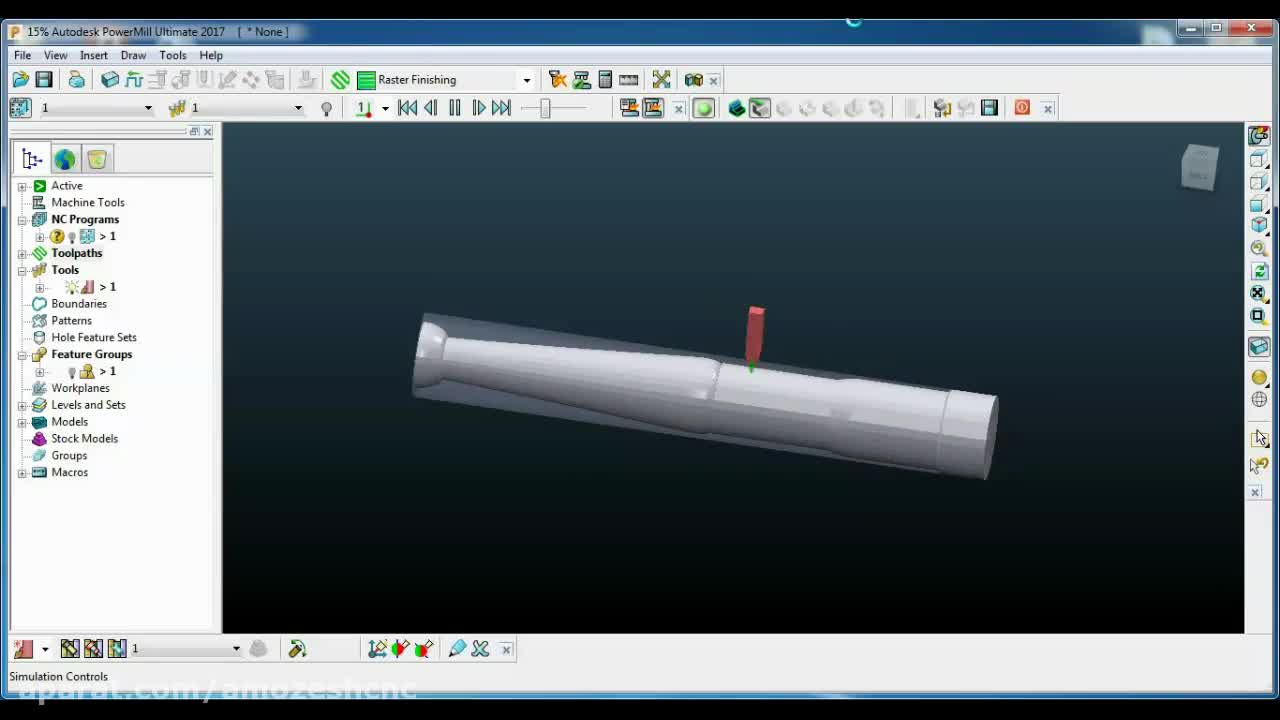The width and height of the screenshot is (1280, 720).
Task: Expand the Models tree node
Action: tap(22, 422)
